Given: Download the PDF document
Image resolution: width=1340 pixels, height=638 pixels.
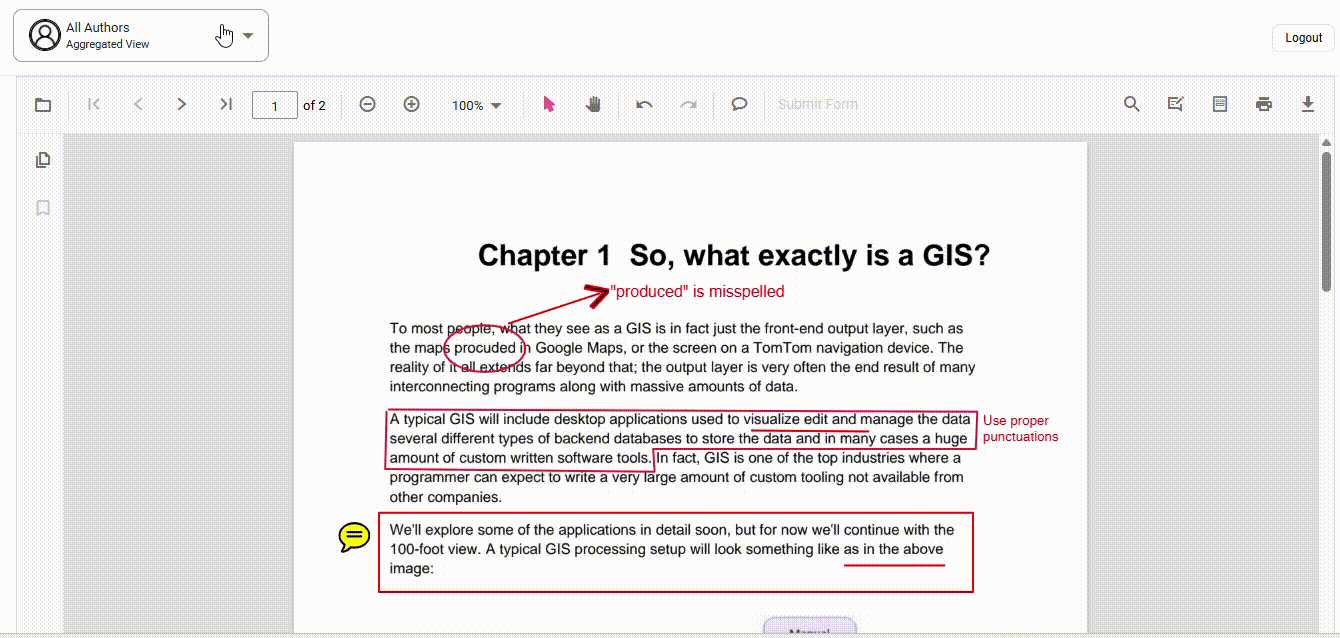Looking at the screenshot, I should point(1308,104).
